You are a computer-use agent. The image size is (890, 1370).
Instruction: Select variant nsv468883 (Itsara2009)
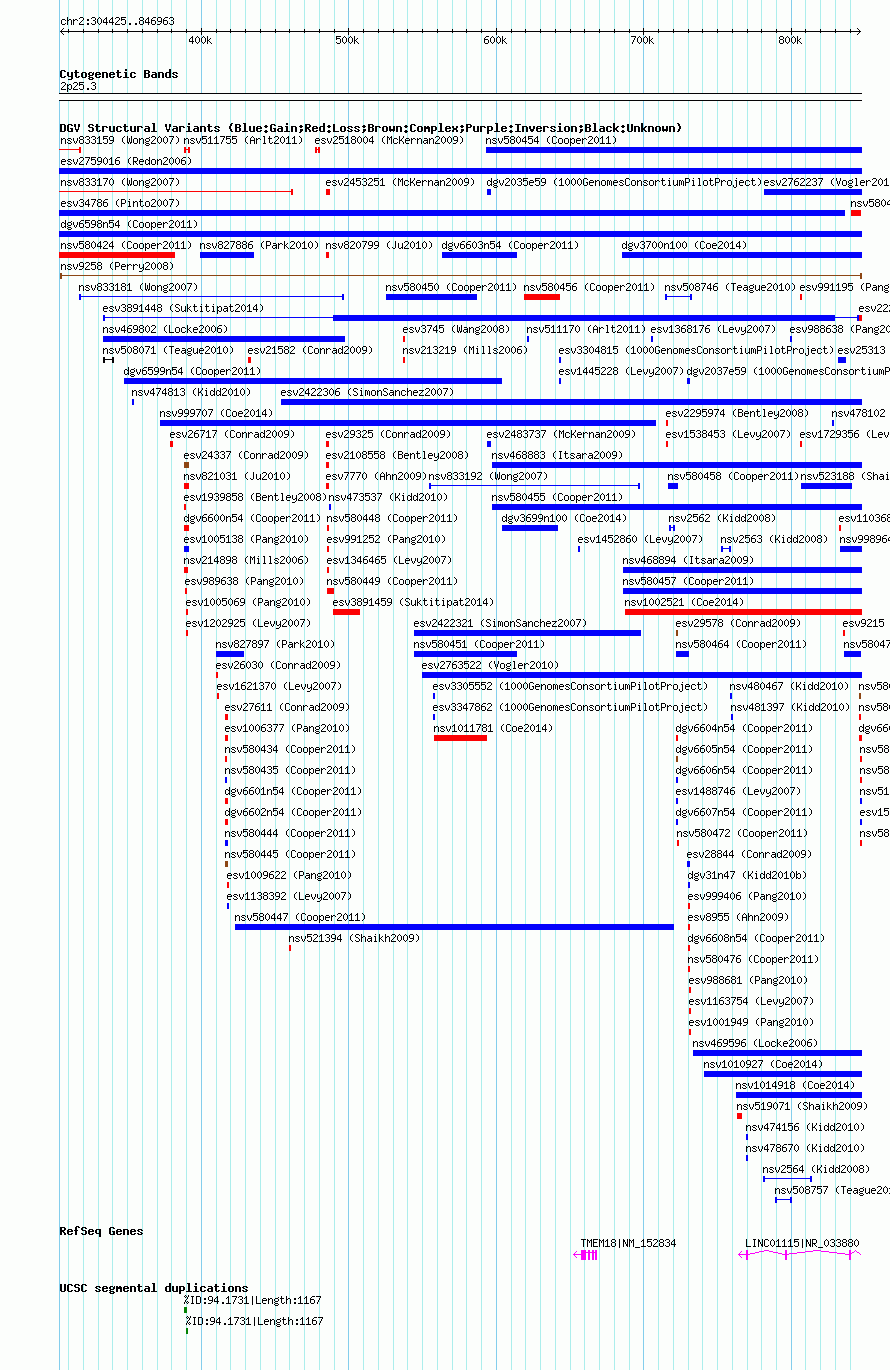pos(677,465)
